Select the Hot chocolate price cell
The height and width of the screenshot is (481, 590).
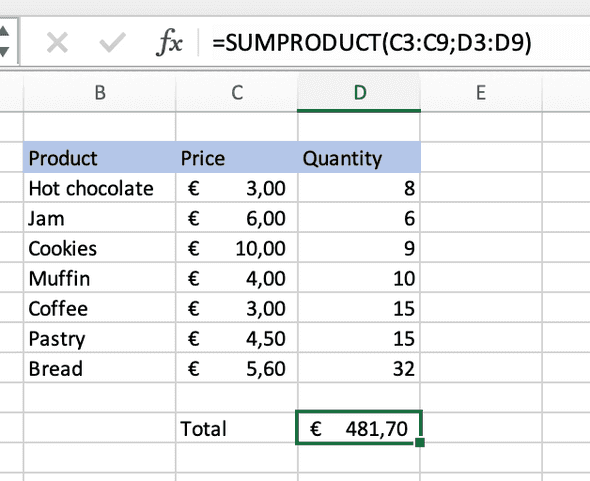pyautogui.click(x=237, y=188)
